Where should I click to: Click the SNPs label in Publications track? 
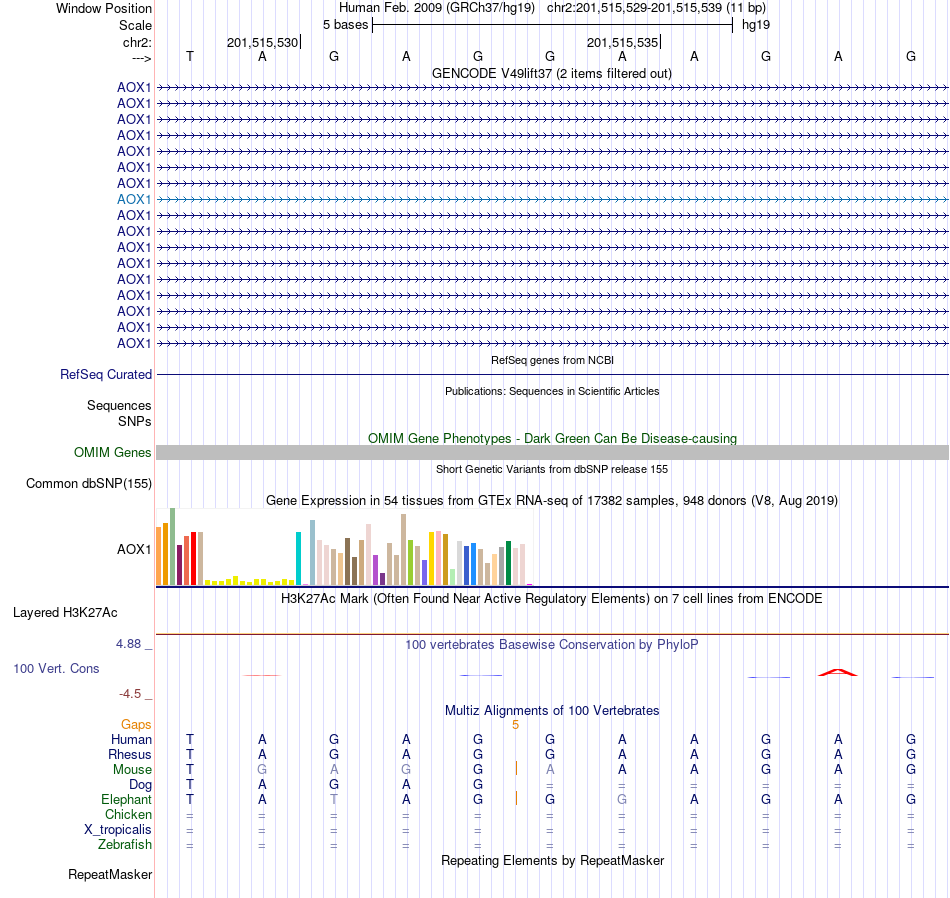coord(135,421)
